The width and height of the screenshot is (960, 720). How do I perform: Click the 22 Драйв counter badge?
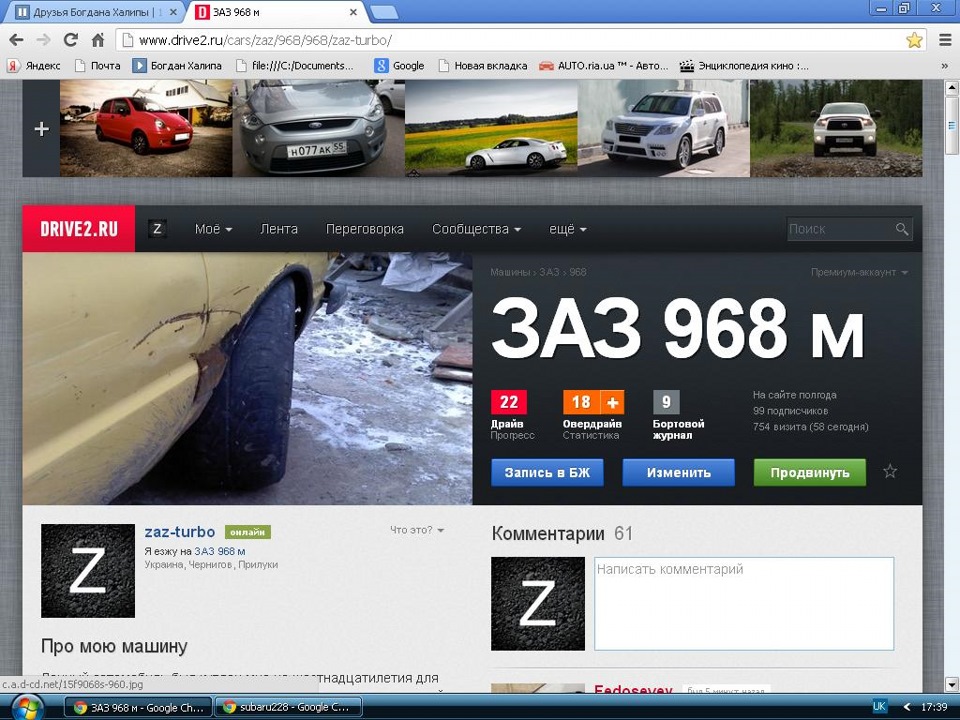[x=509, y=402]
